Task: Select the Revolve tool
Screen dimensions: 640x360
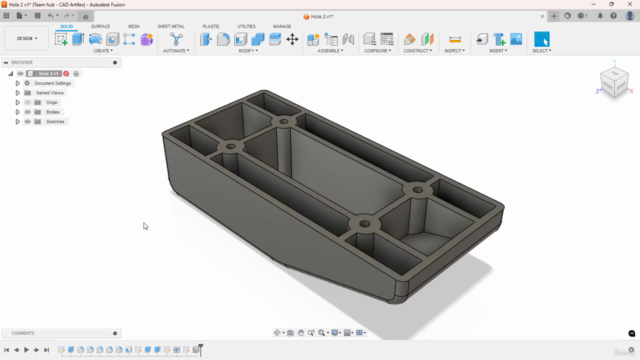Action: [x=95, y=39]
